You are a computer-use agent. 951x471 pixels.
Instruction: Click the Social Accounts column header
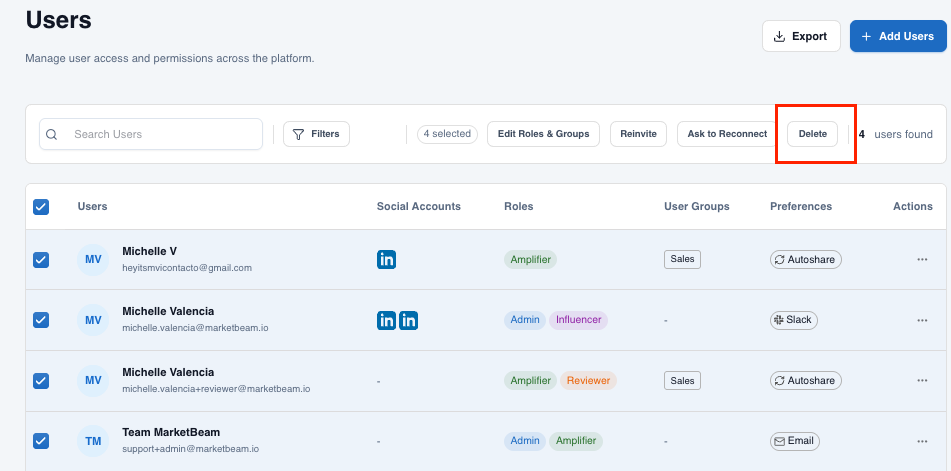pyautogui.click(x=418, y=207)
